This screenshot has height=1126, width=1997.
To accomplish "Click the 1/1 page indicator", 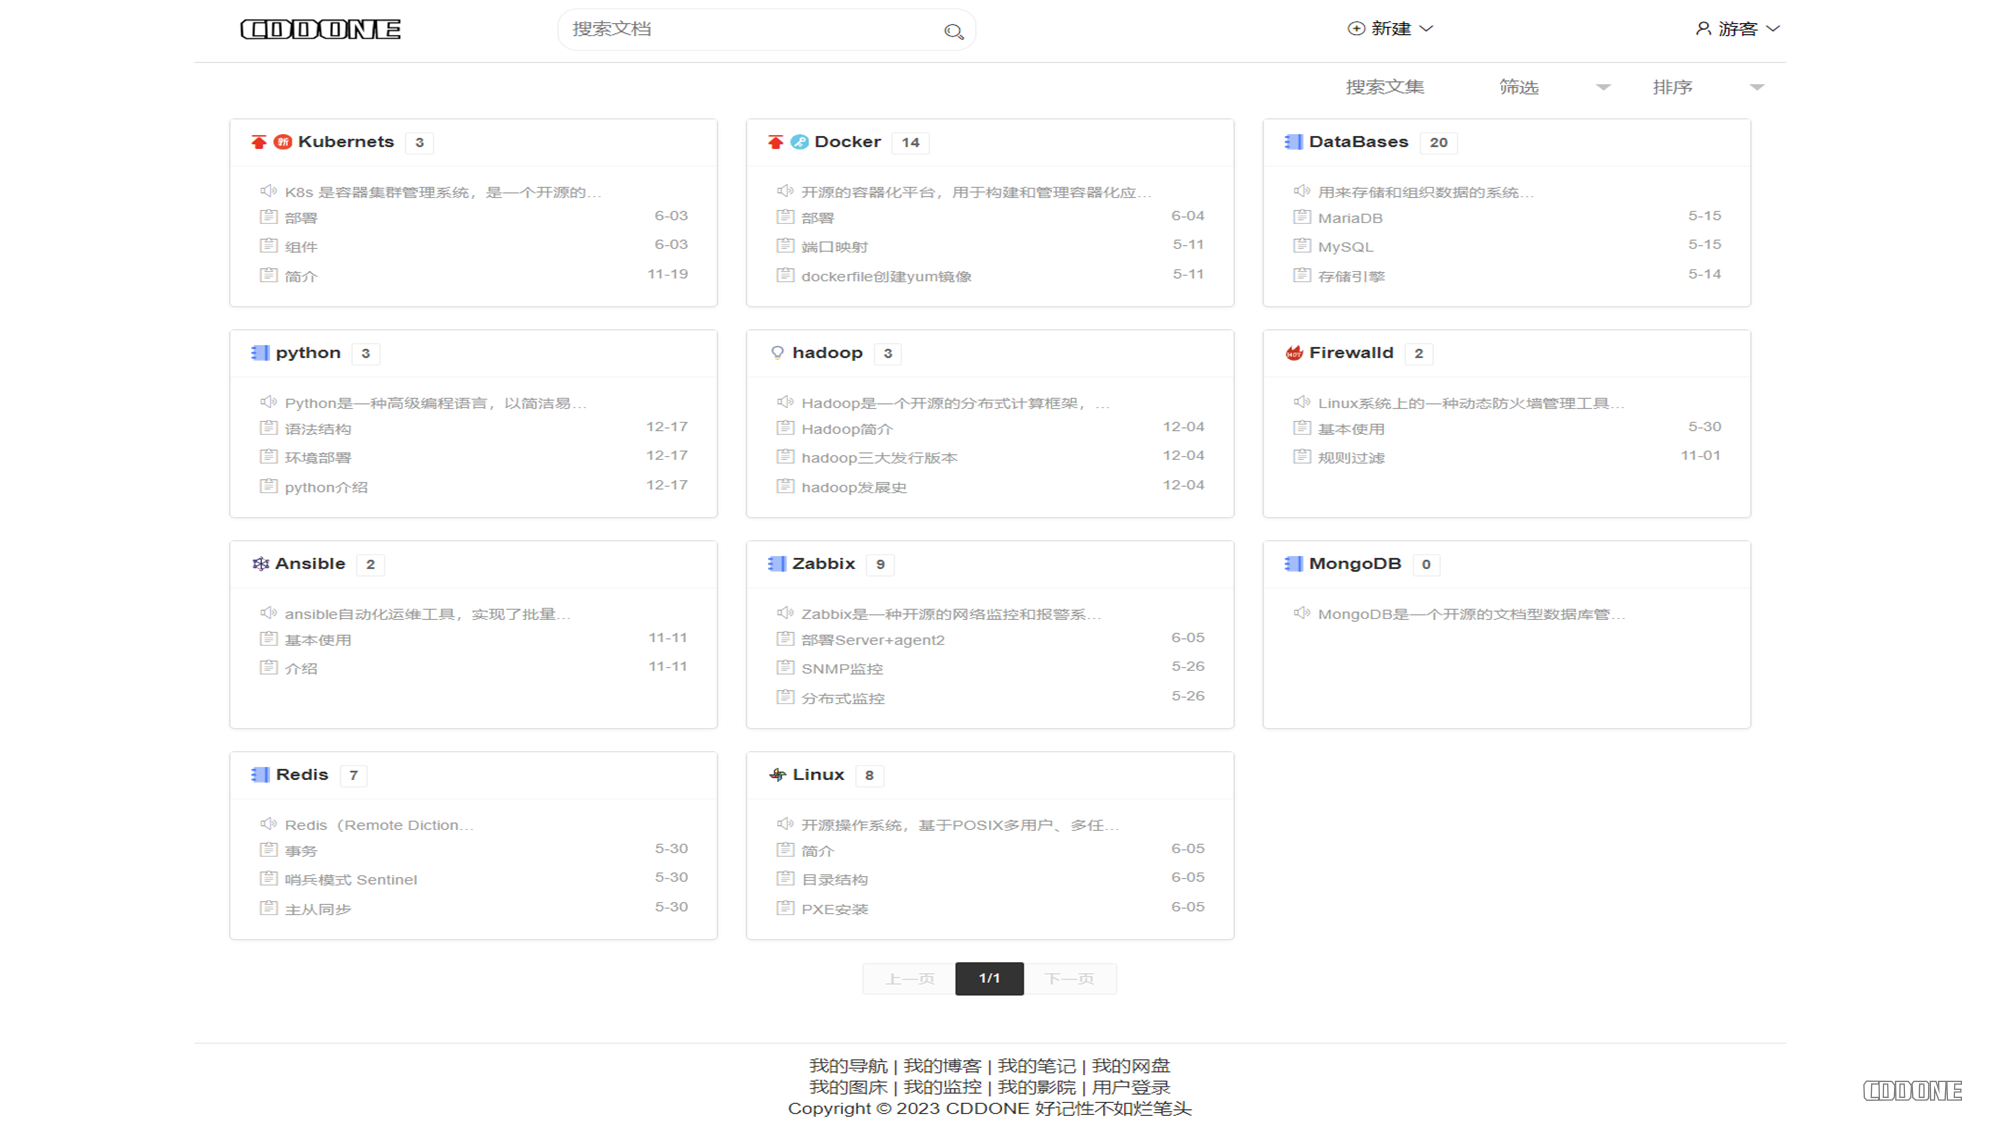I will pos(989,979).
